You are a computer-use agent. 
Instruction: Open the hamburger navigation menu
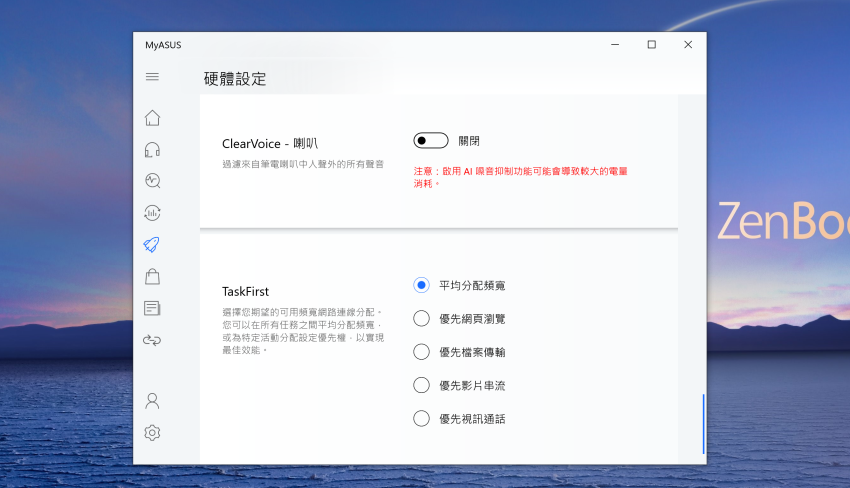(x=152, y=77)
